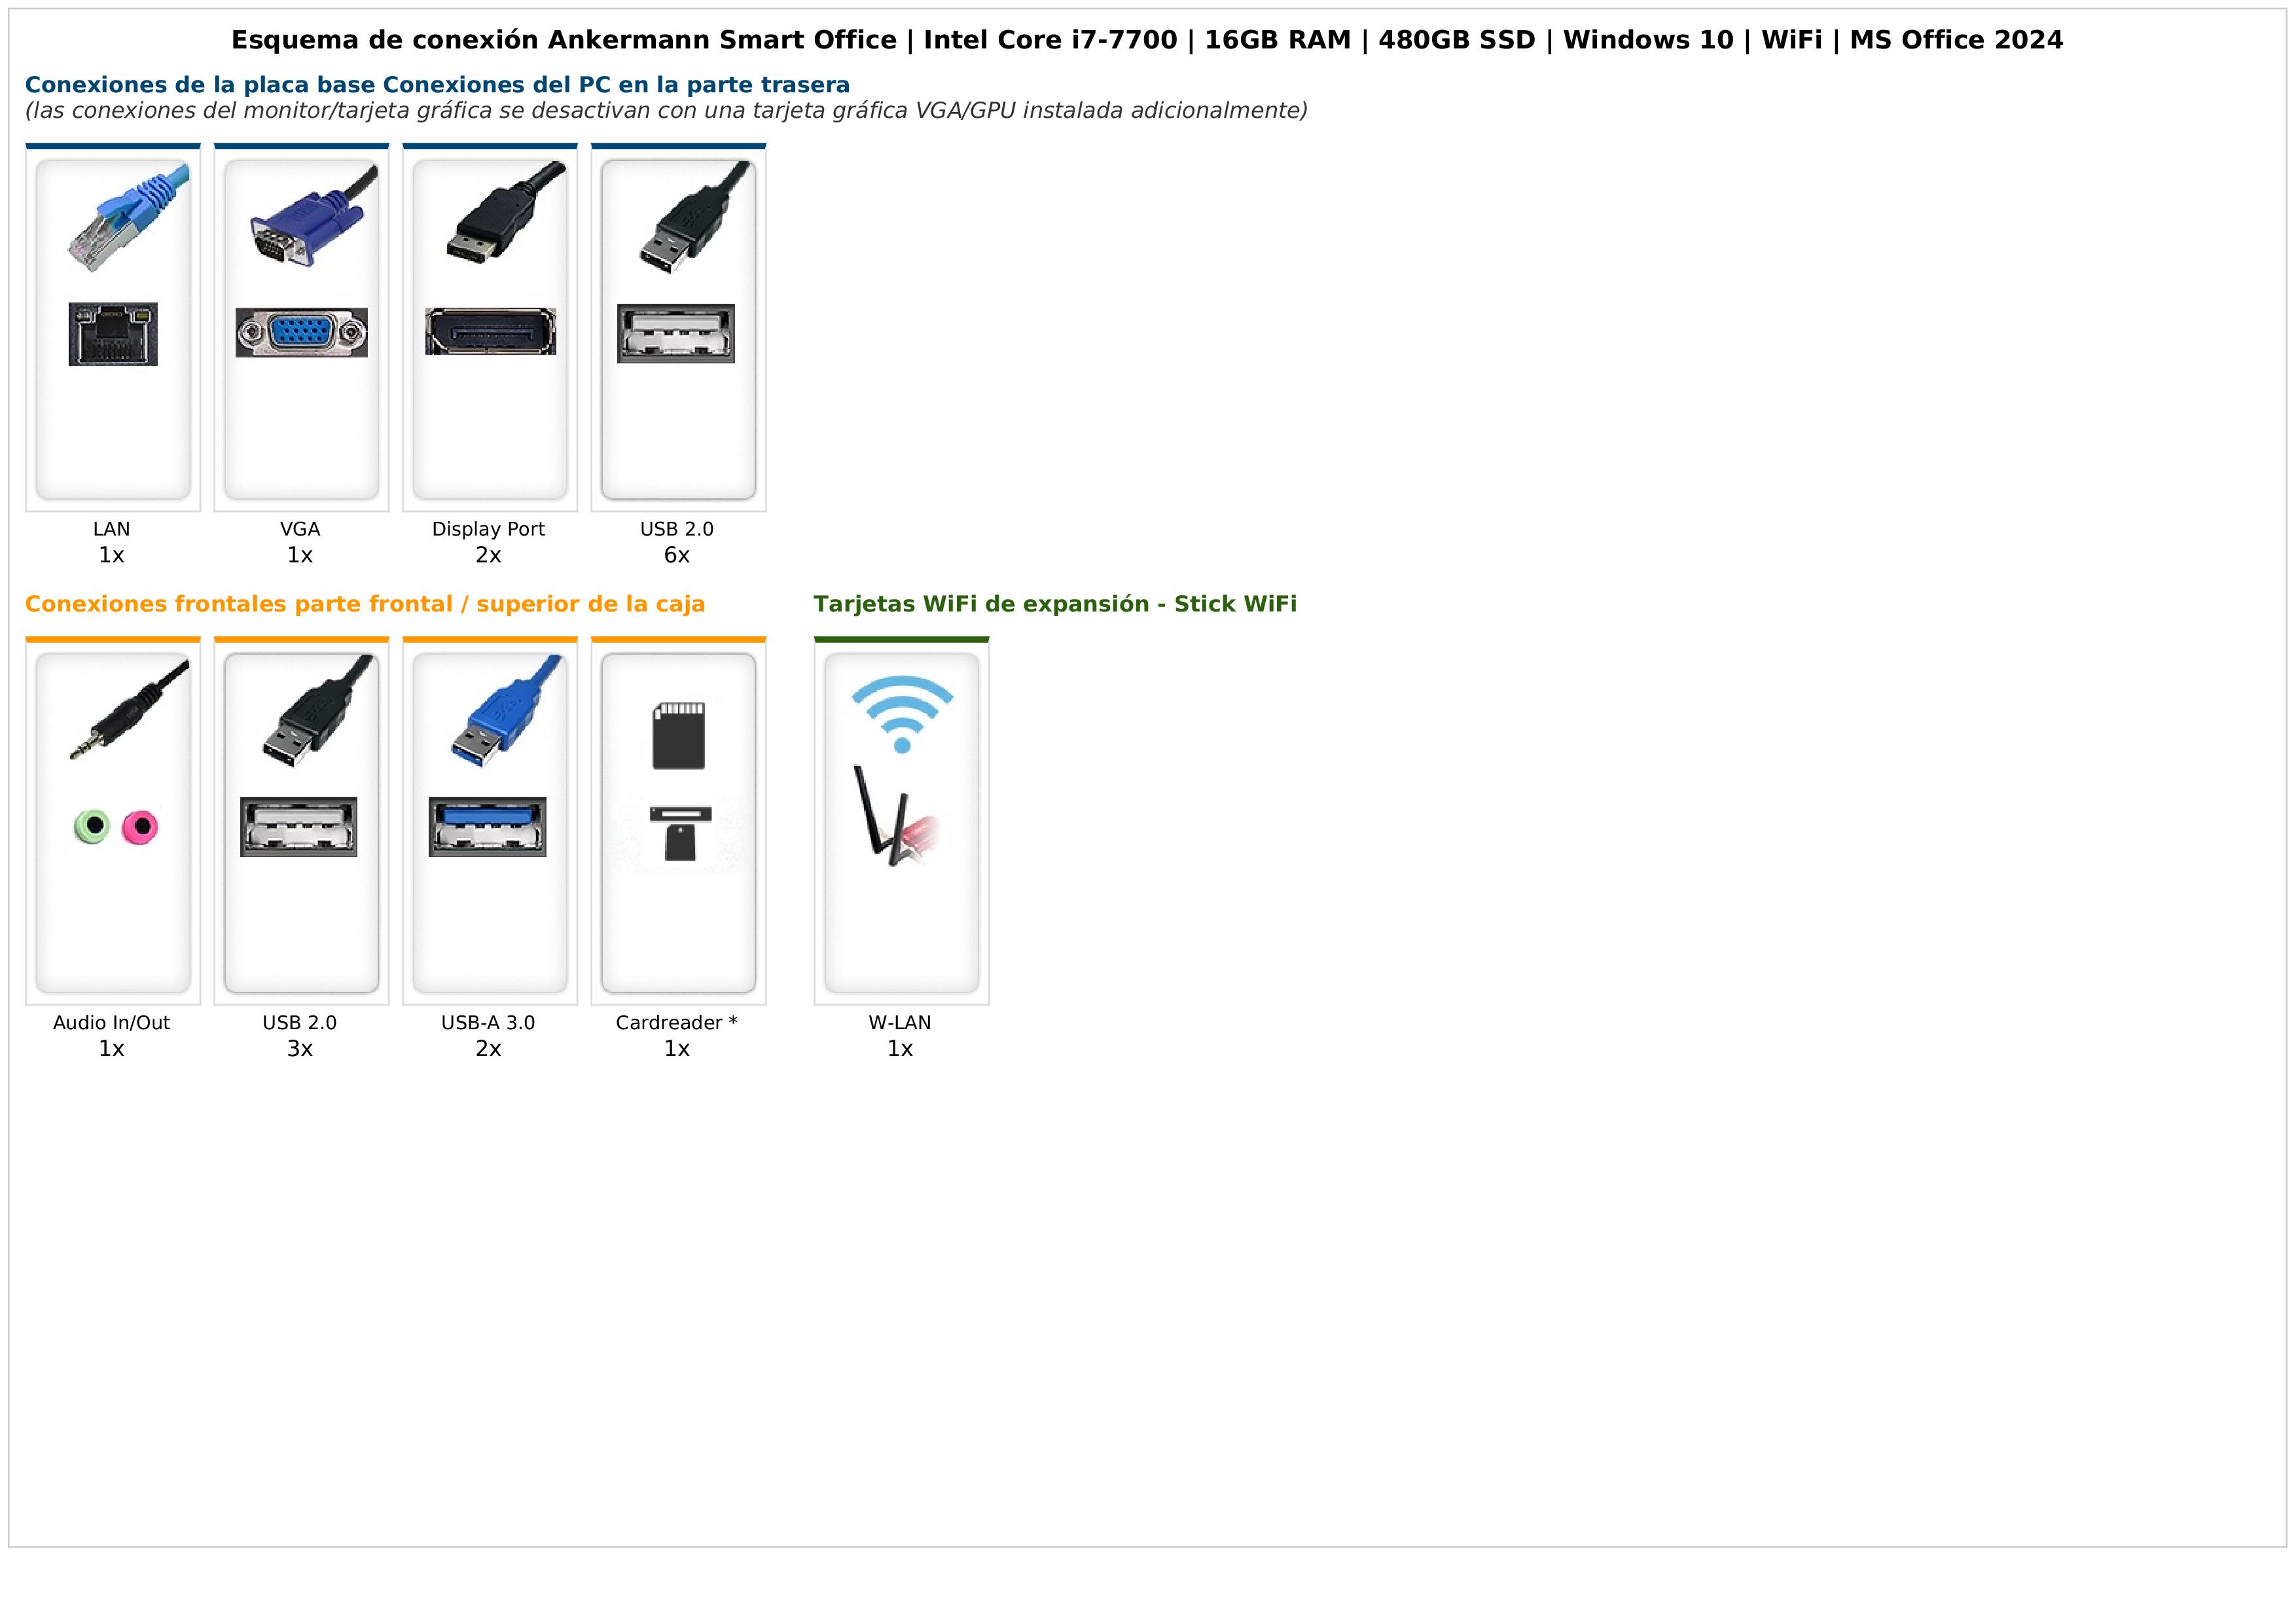Select the Display Port cable plug image
The width and height of the screenshot is (2296, 1623).
click(504, 213)
